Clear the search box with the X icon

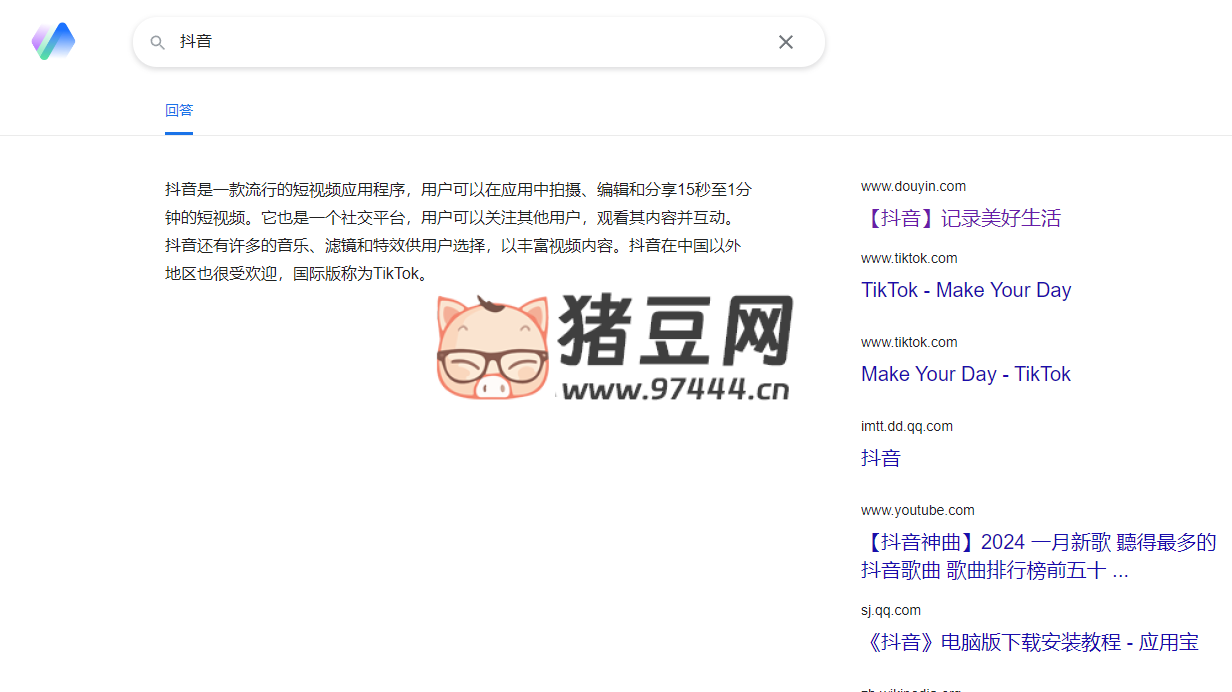(786, 42)
